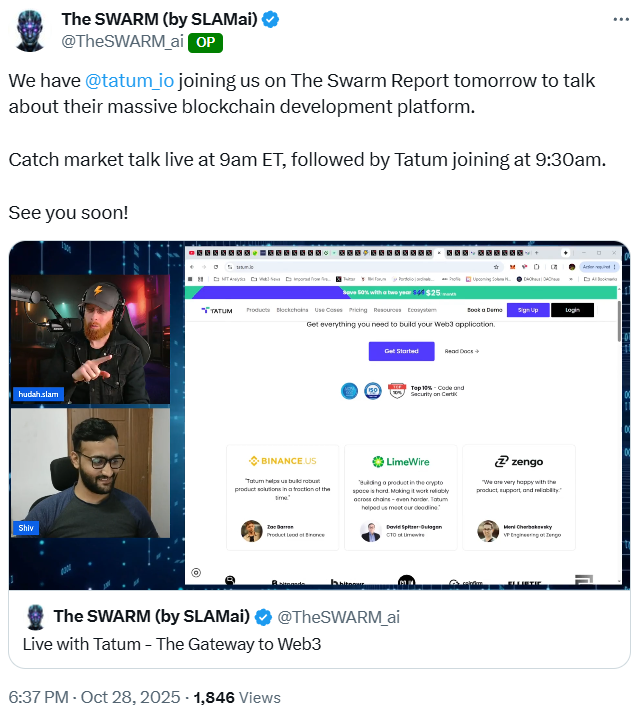Screen dimensions: 643x712
Task: Click the zengo logo icon
Action: (501, 462)
